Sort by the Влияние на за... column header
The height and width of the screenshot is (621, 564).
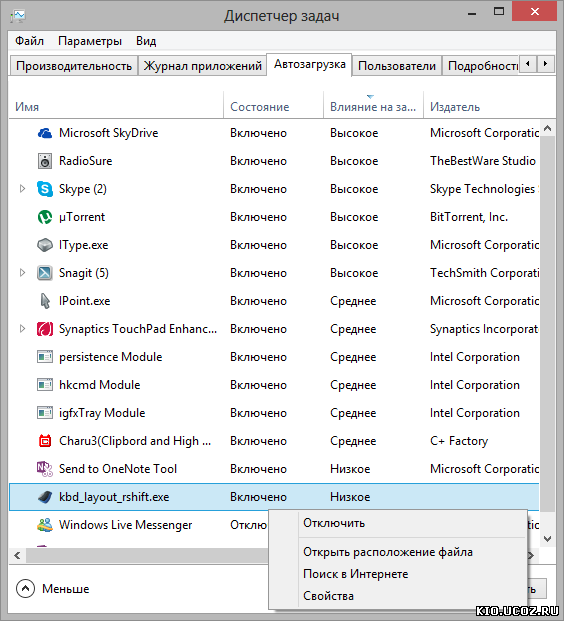[373, 105]
